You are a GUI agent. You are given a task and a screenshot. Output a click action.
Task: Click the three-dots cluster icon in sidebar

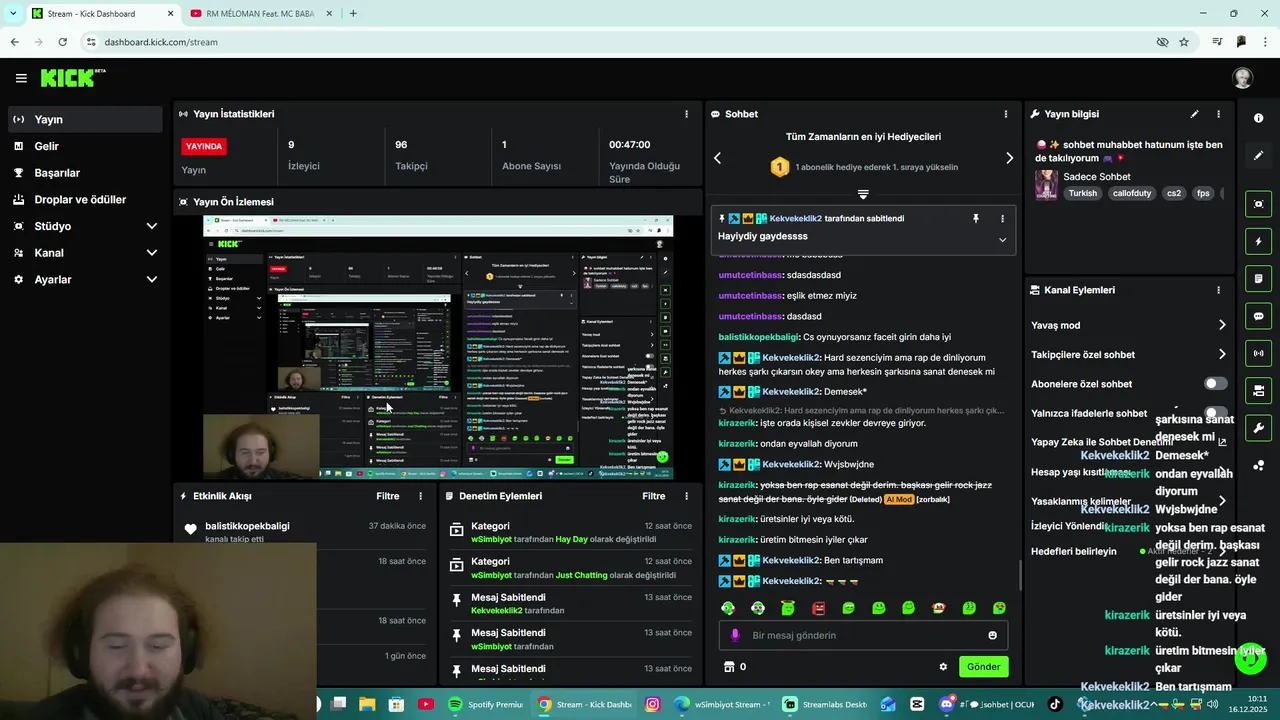pyautogui.click(x=1258, y=465)
